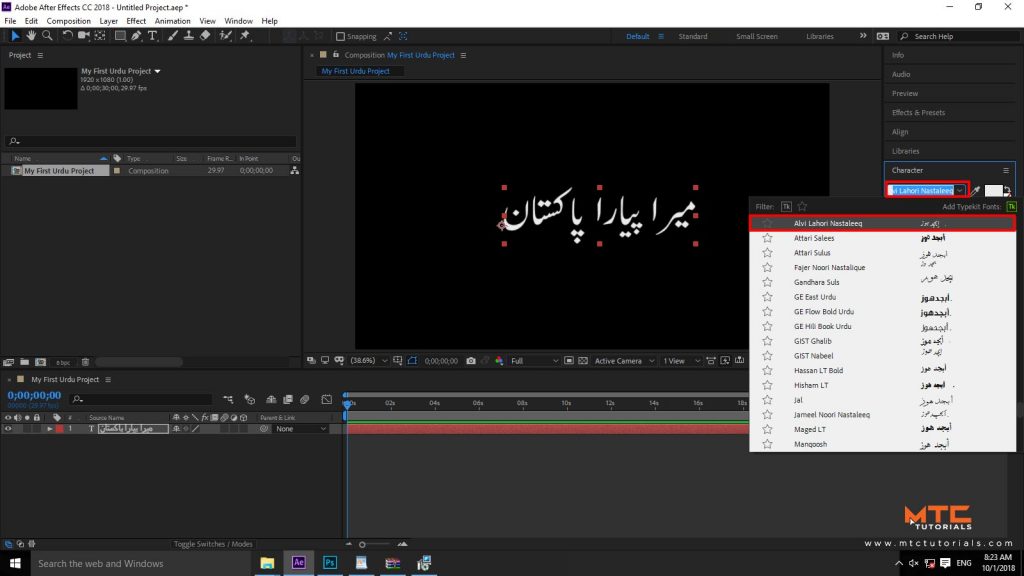Open the Layer menu
Viewport: 1024px width, 576px height.
pos(108,21)
